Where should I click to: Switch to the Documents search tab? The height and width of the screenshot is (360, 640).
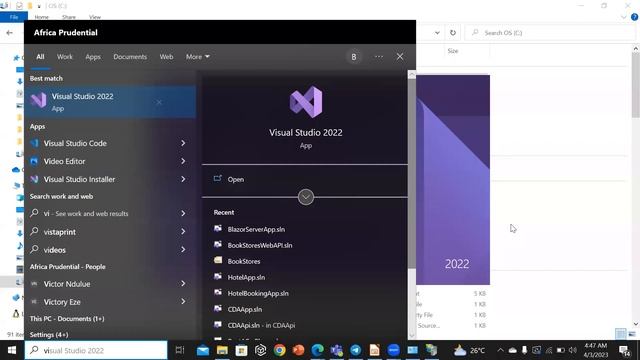pyautogui.click(x=130, y=57)
